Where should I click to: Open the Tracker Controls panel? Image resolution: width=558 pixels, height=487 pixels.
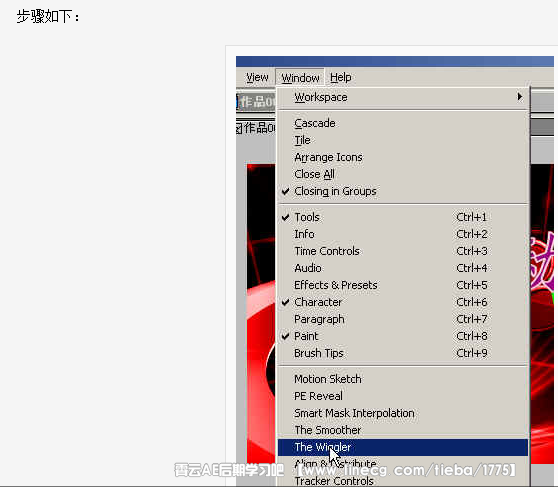pyautogui.click(x=403, y=481)
